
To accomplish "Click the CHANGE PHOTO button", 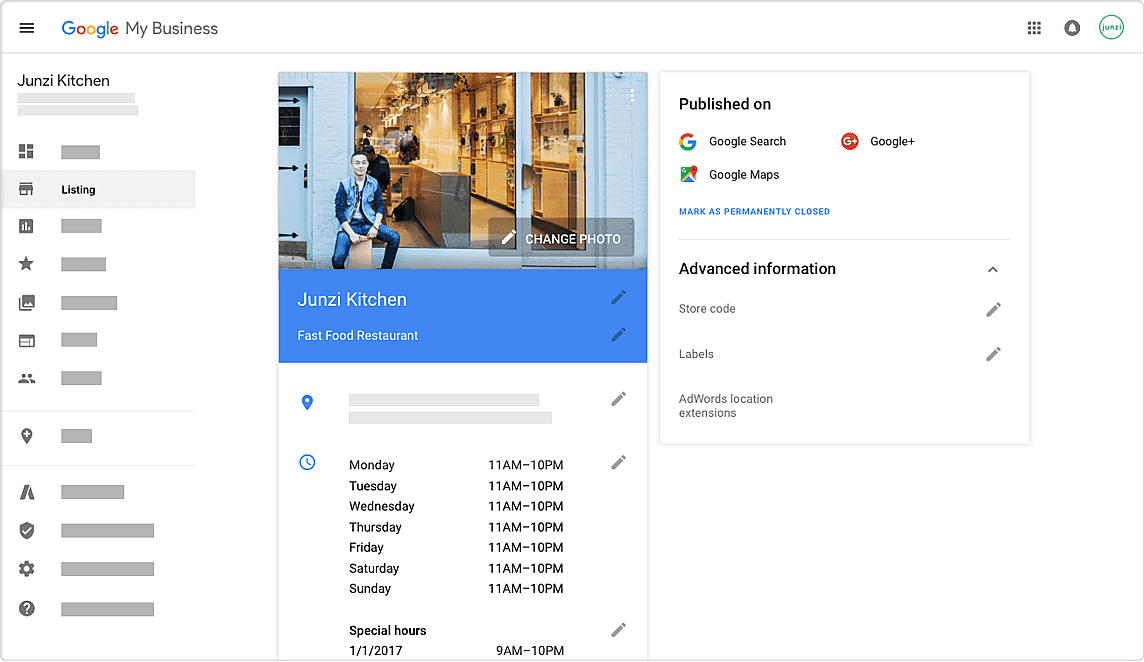I will click(561, 238).
